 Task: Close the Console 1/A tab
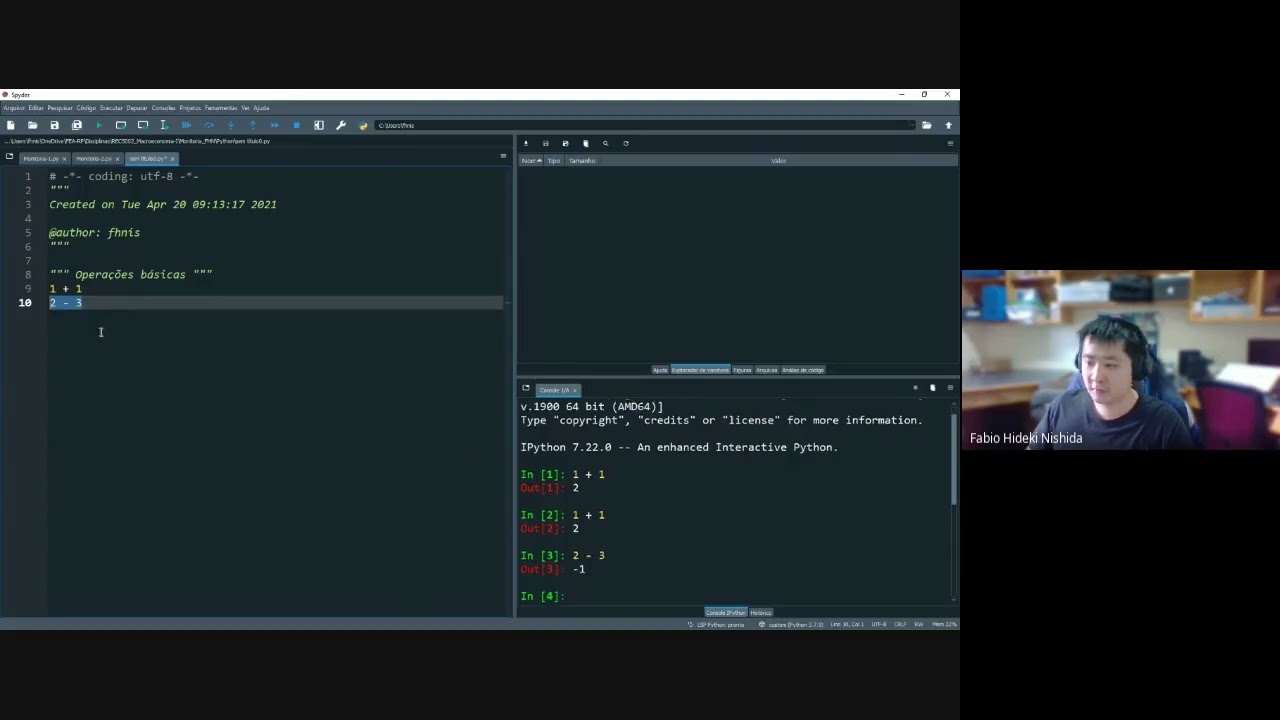[x=574, y=390]
